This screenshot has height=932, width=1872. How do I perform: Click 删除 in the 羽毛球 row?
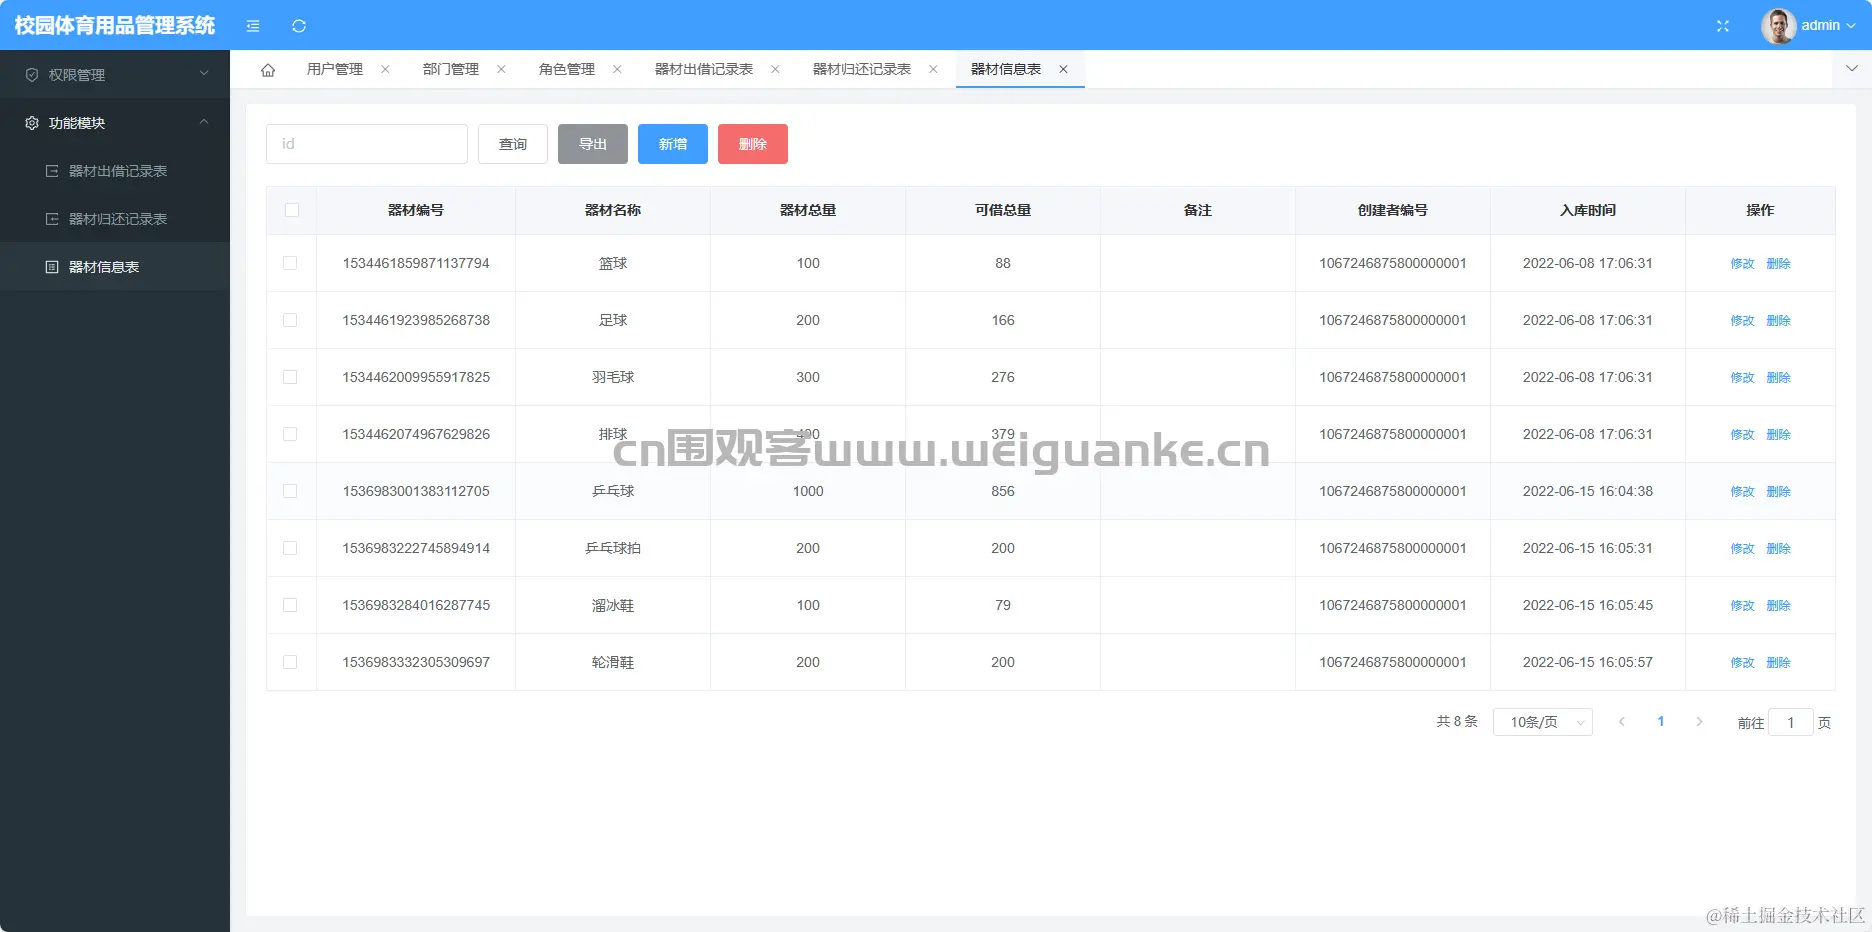point(1778,378)
